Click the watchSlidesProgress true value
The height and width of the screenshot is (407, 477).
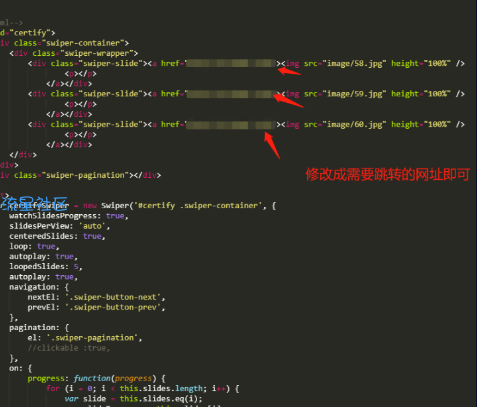click(115, 216)
